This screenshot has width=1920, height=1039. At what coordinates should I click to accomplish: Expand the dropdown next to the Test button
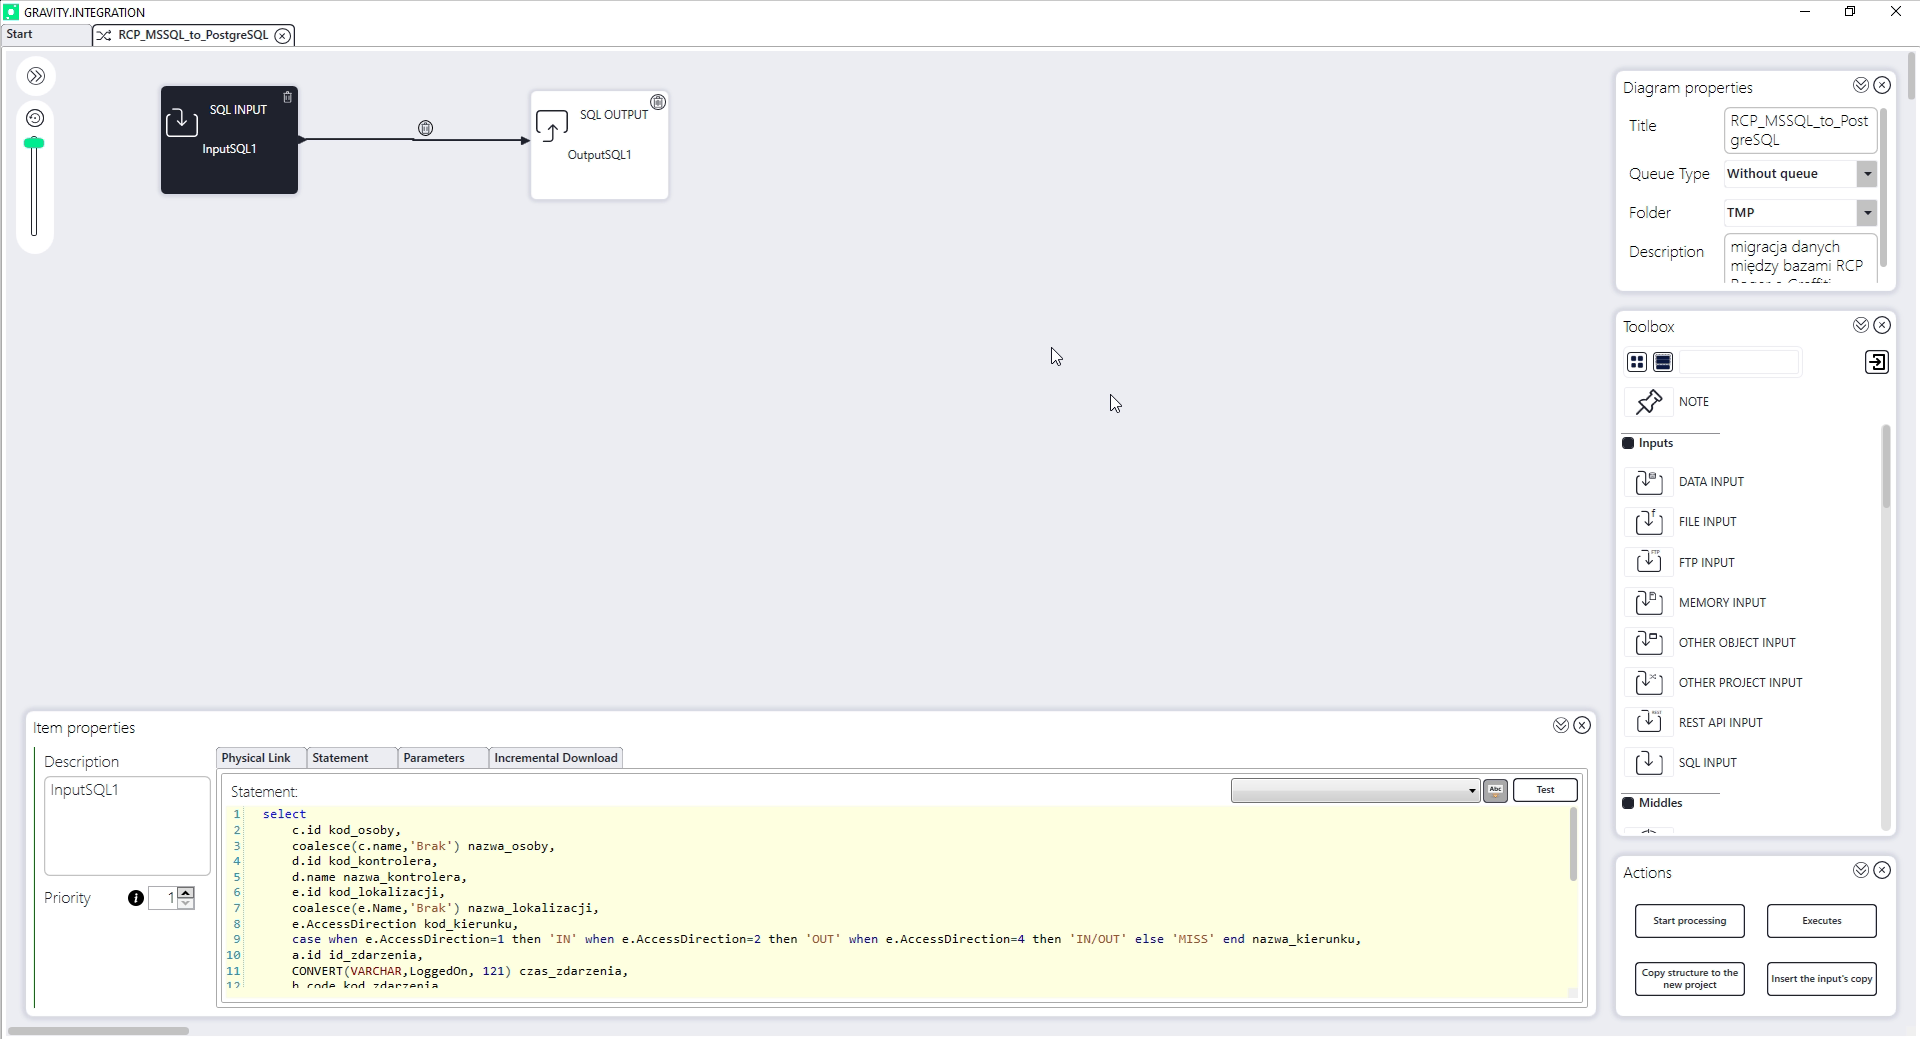tap(1471, 791)
